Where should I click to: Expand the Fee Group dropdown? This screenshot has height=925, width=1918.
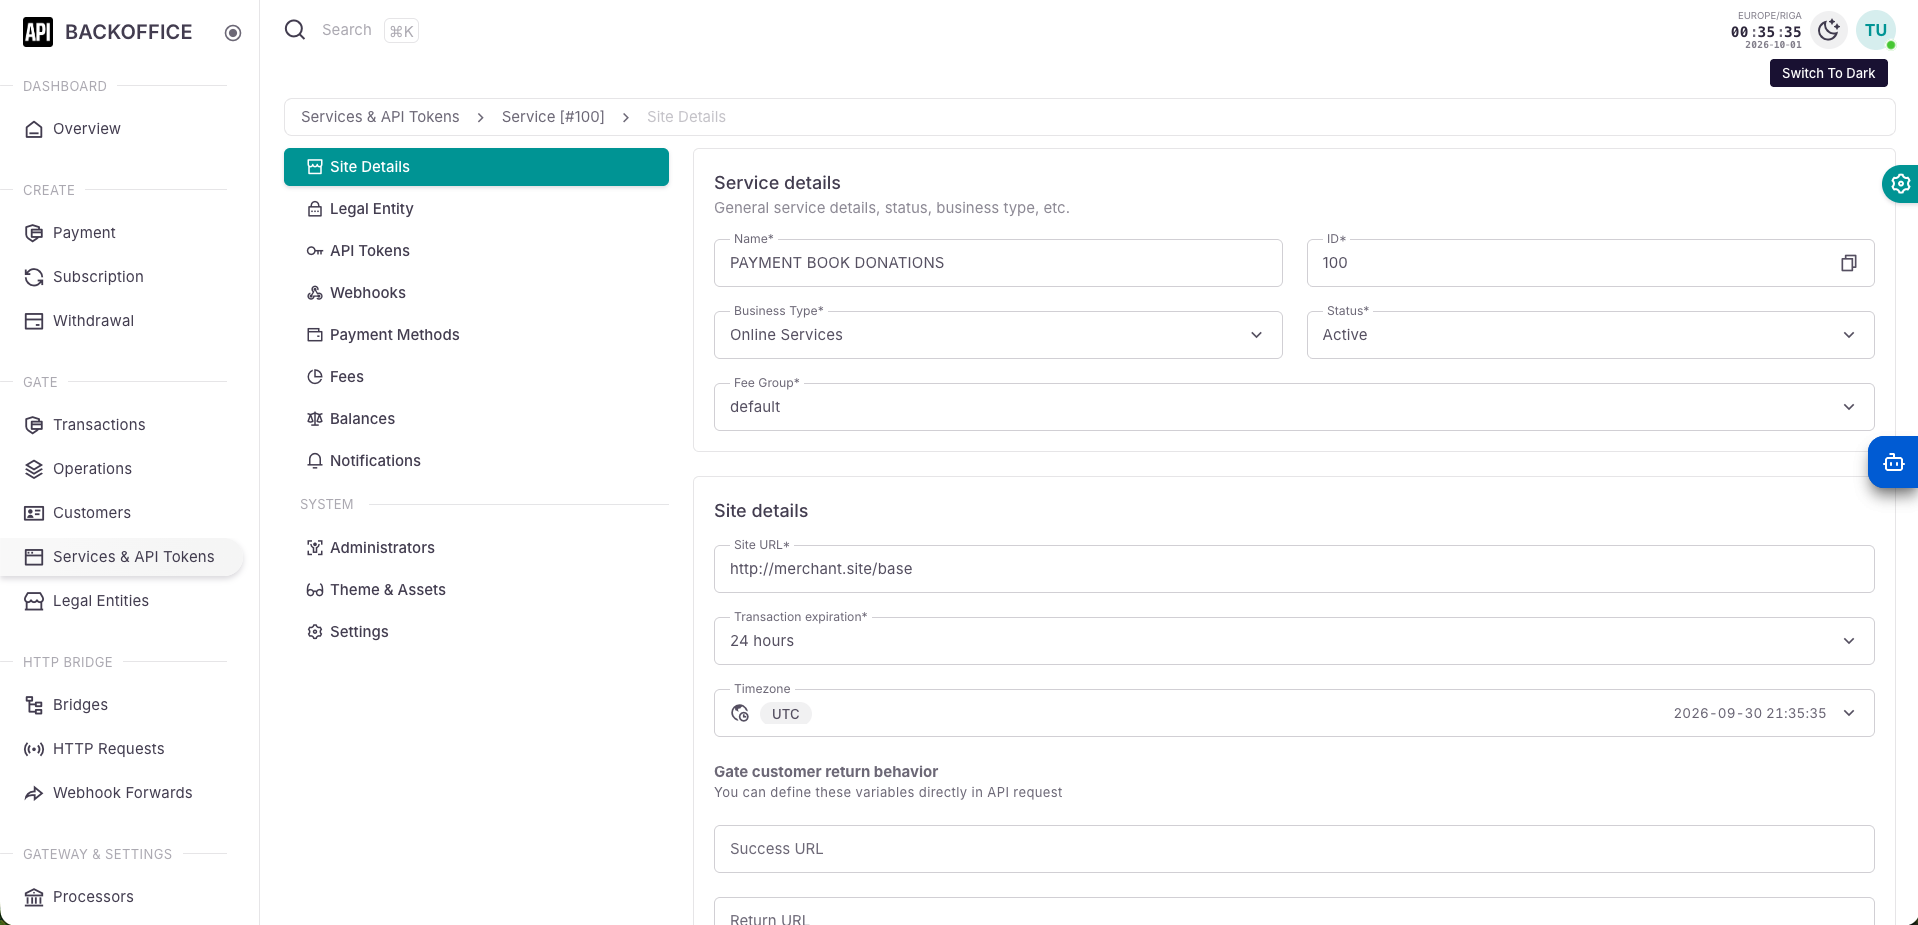[x=1294, y=407]
